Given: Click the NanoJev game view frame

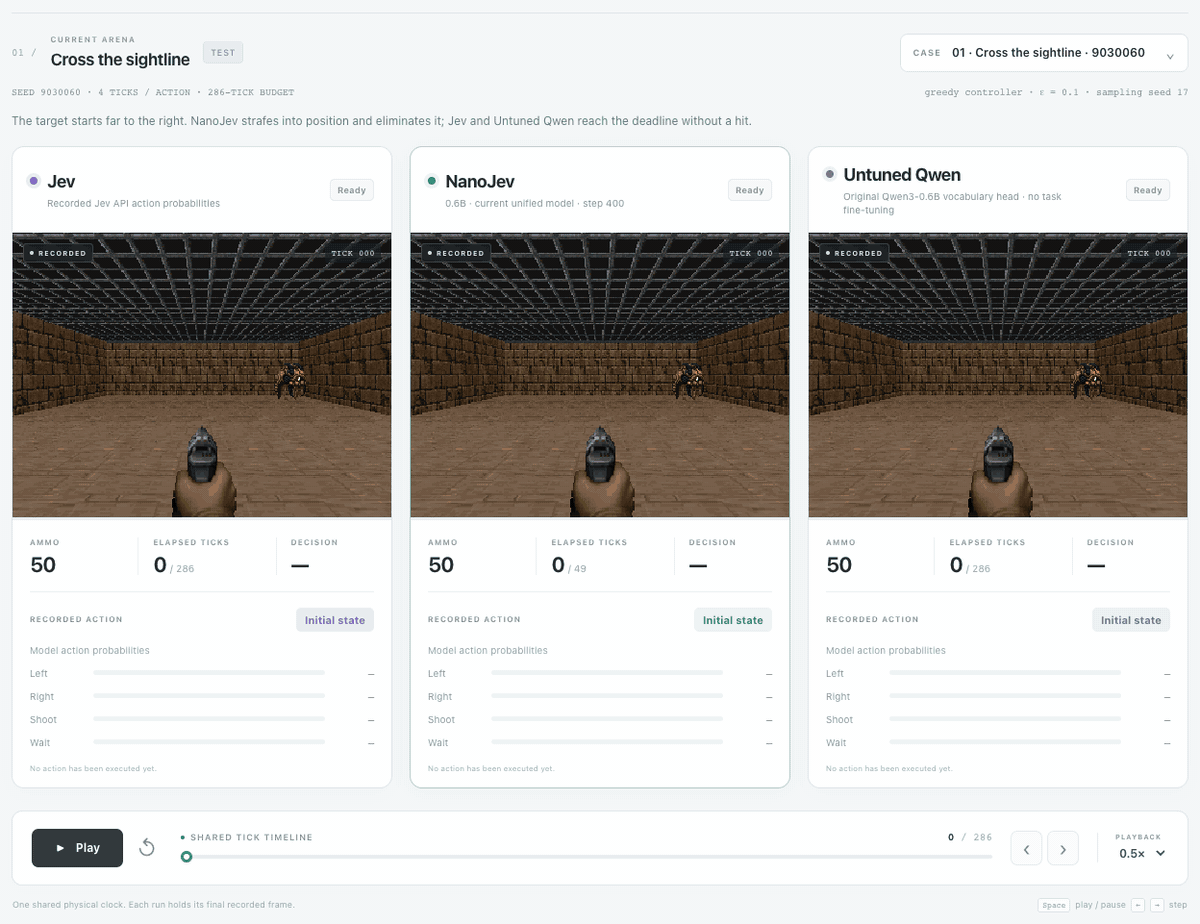Looking at the screenshot, I should [600, 375].
